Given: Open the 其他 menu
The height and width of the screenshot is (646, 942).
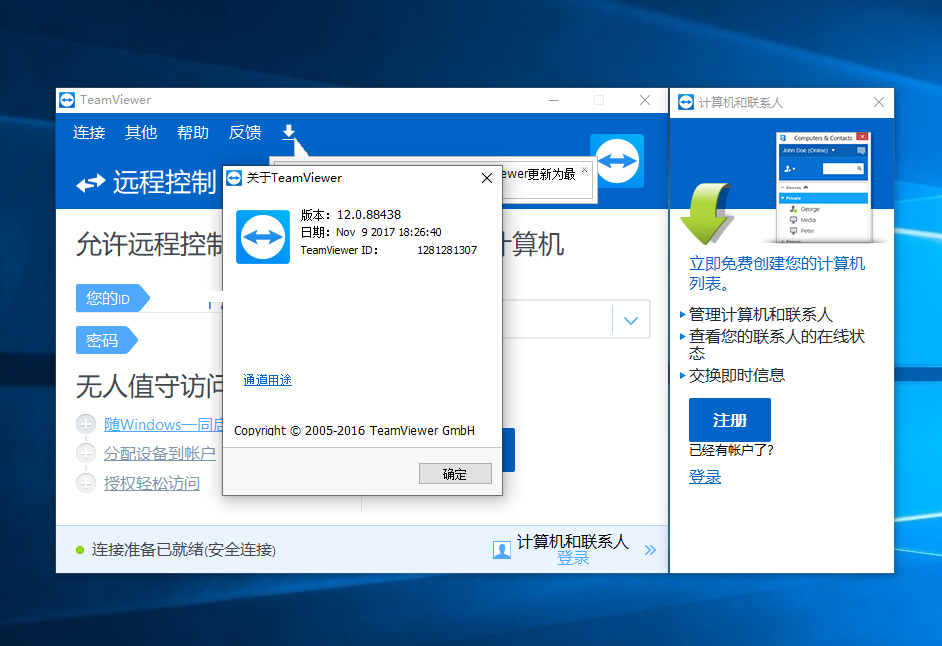Looking at the screenshot, I should pos(141,132).
